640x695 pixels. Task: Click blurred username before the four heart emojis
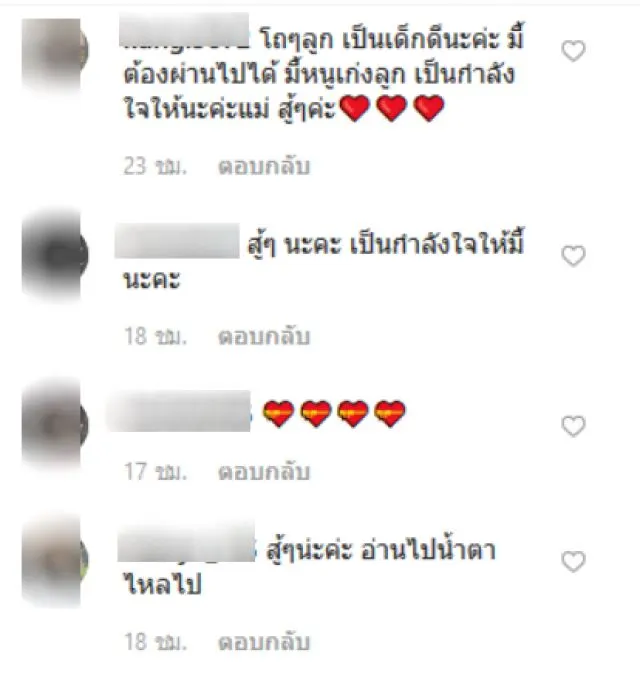[180, 411]
